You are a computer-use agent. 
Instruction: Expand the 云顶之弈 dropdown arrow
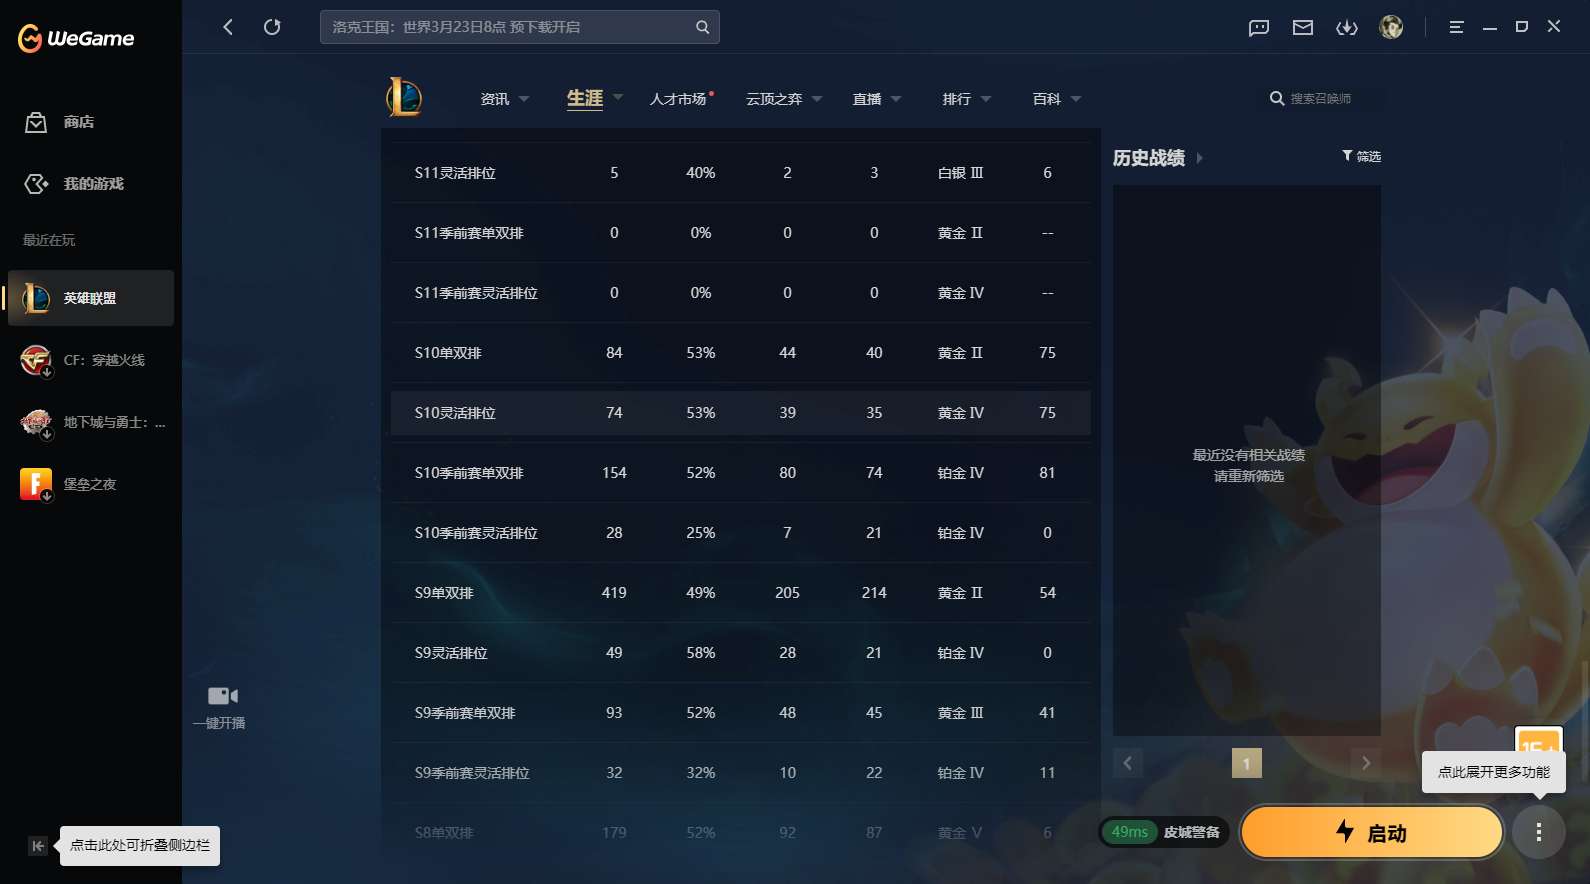coord(817,99)
